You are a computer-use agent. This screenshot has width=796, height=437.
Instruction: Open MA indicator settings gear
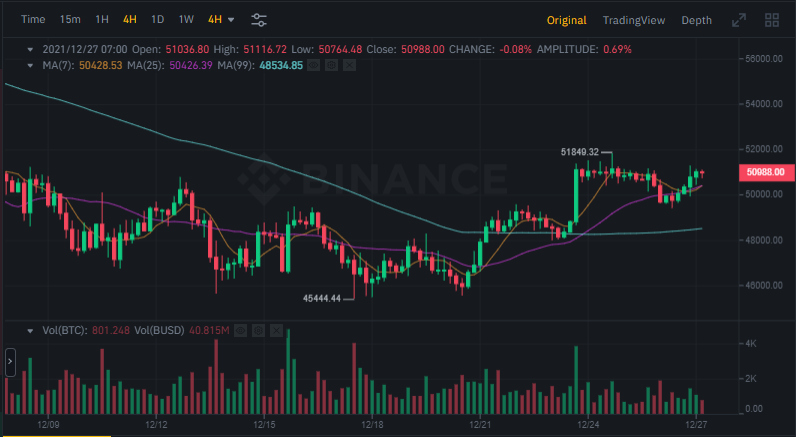point(331,65)
